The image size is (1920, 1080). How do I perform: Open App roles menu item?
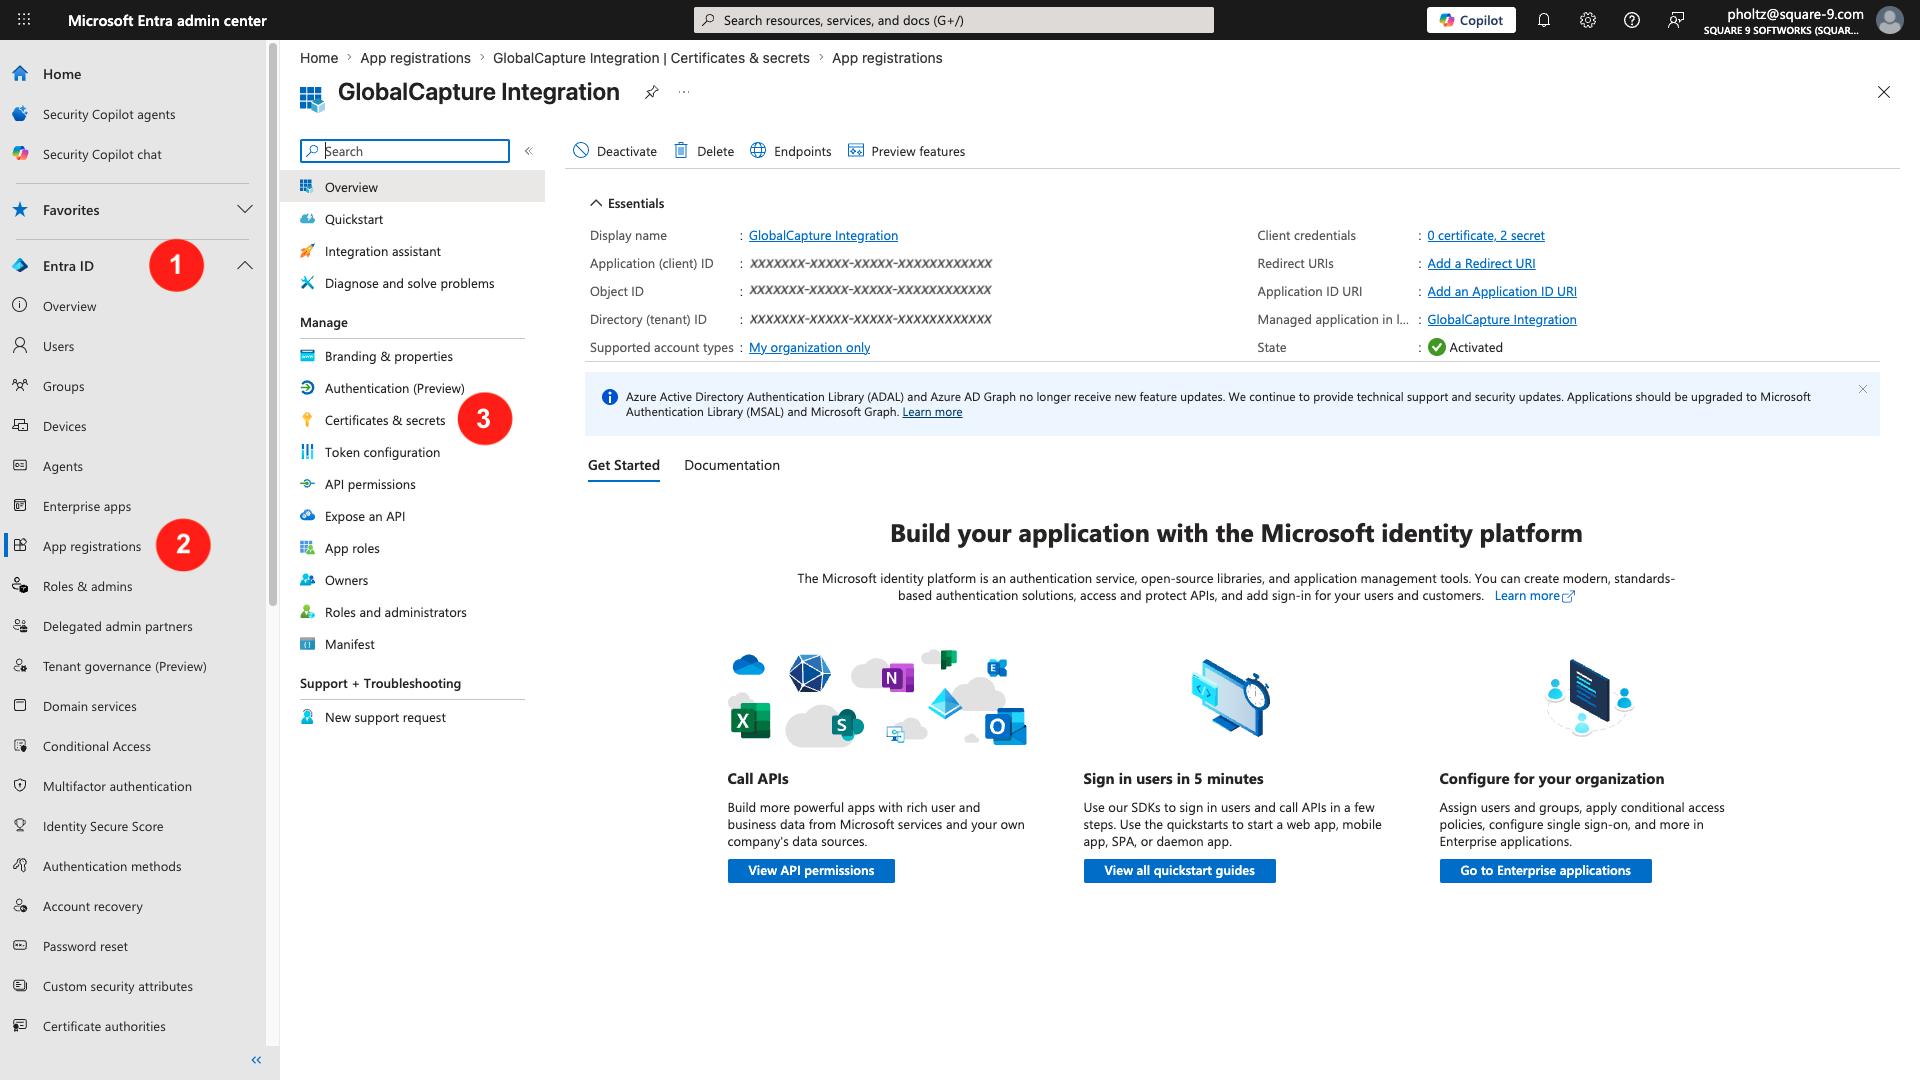coord(352,548)
